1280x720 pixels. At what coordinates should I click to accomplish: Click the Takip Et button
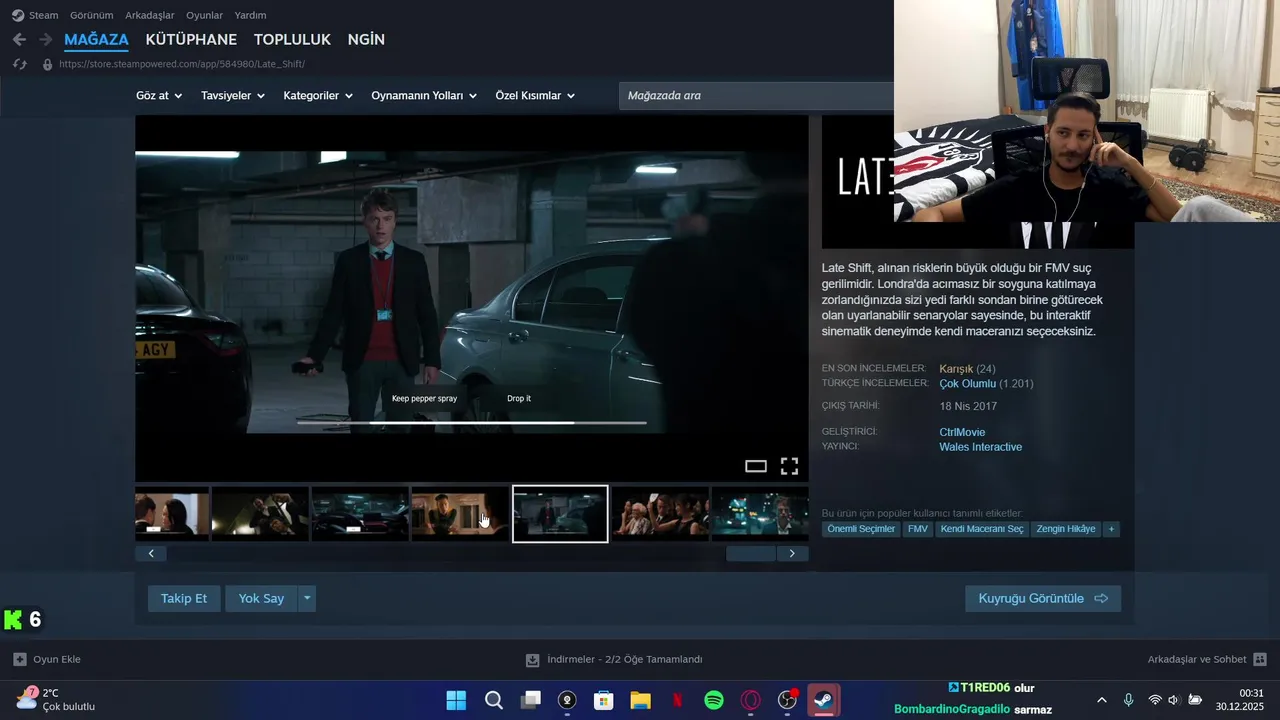click(184, 598)
